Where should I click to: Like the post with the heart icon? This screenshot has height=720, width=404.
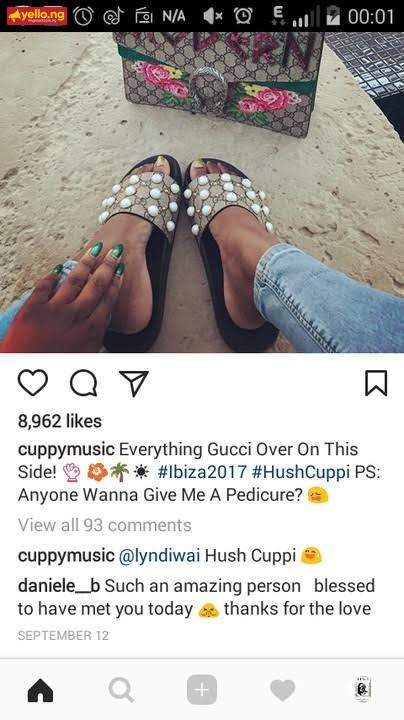pos(33,383)
